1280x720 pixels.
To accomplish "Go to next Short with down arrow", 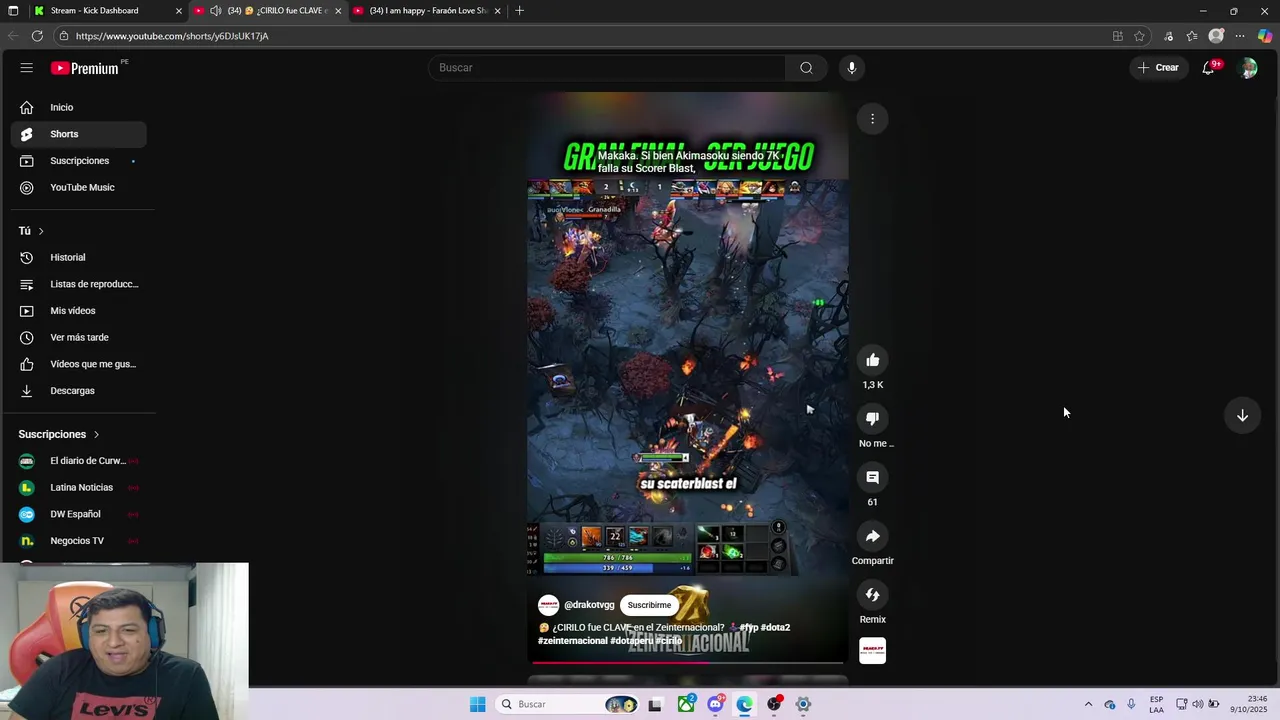I will pos(1242,416).
